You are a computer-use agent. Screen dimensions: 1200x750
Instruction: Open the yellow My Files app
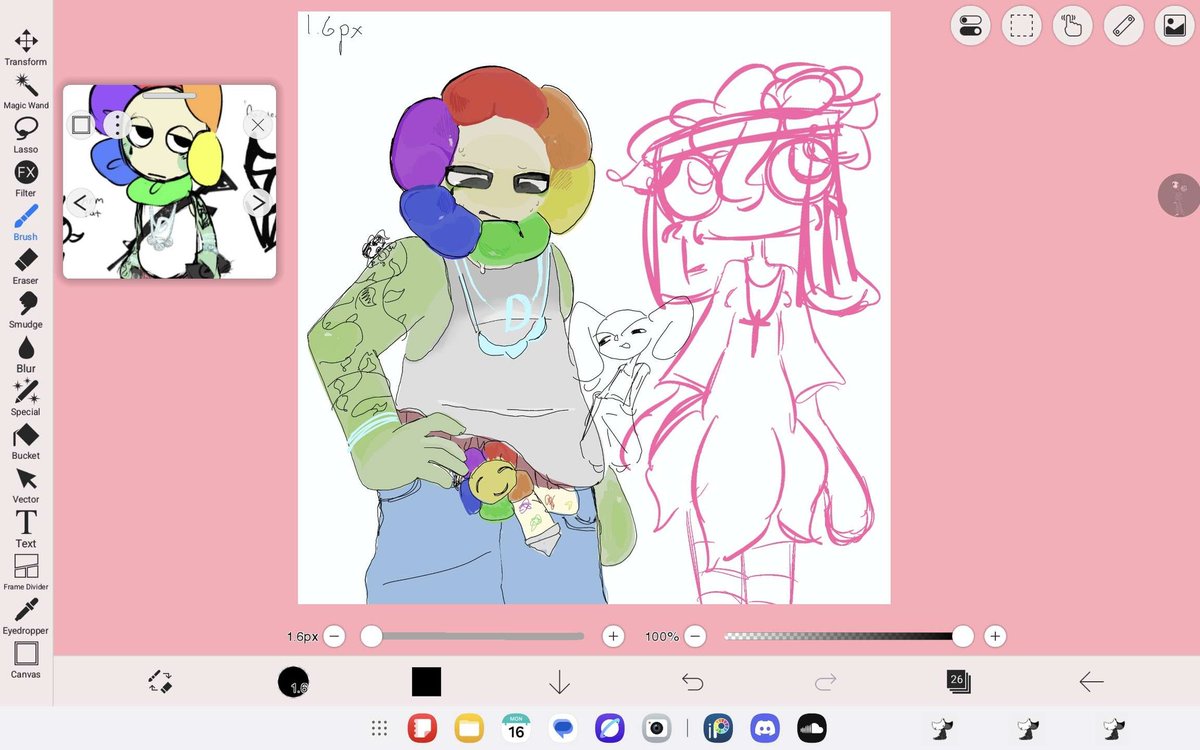469,729
